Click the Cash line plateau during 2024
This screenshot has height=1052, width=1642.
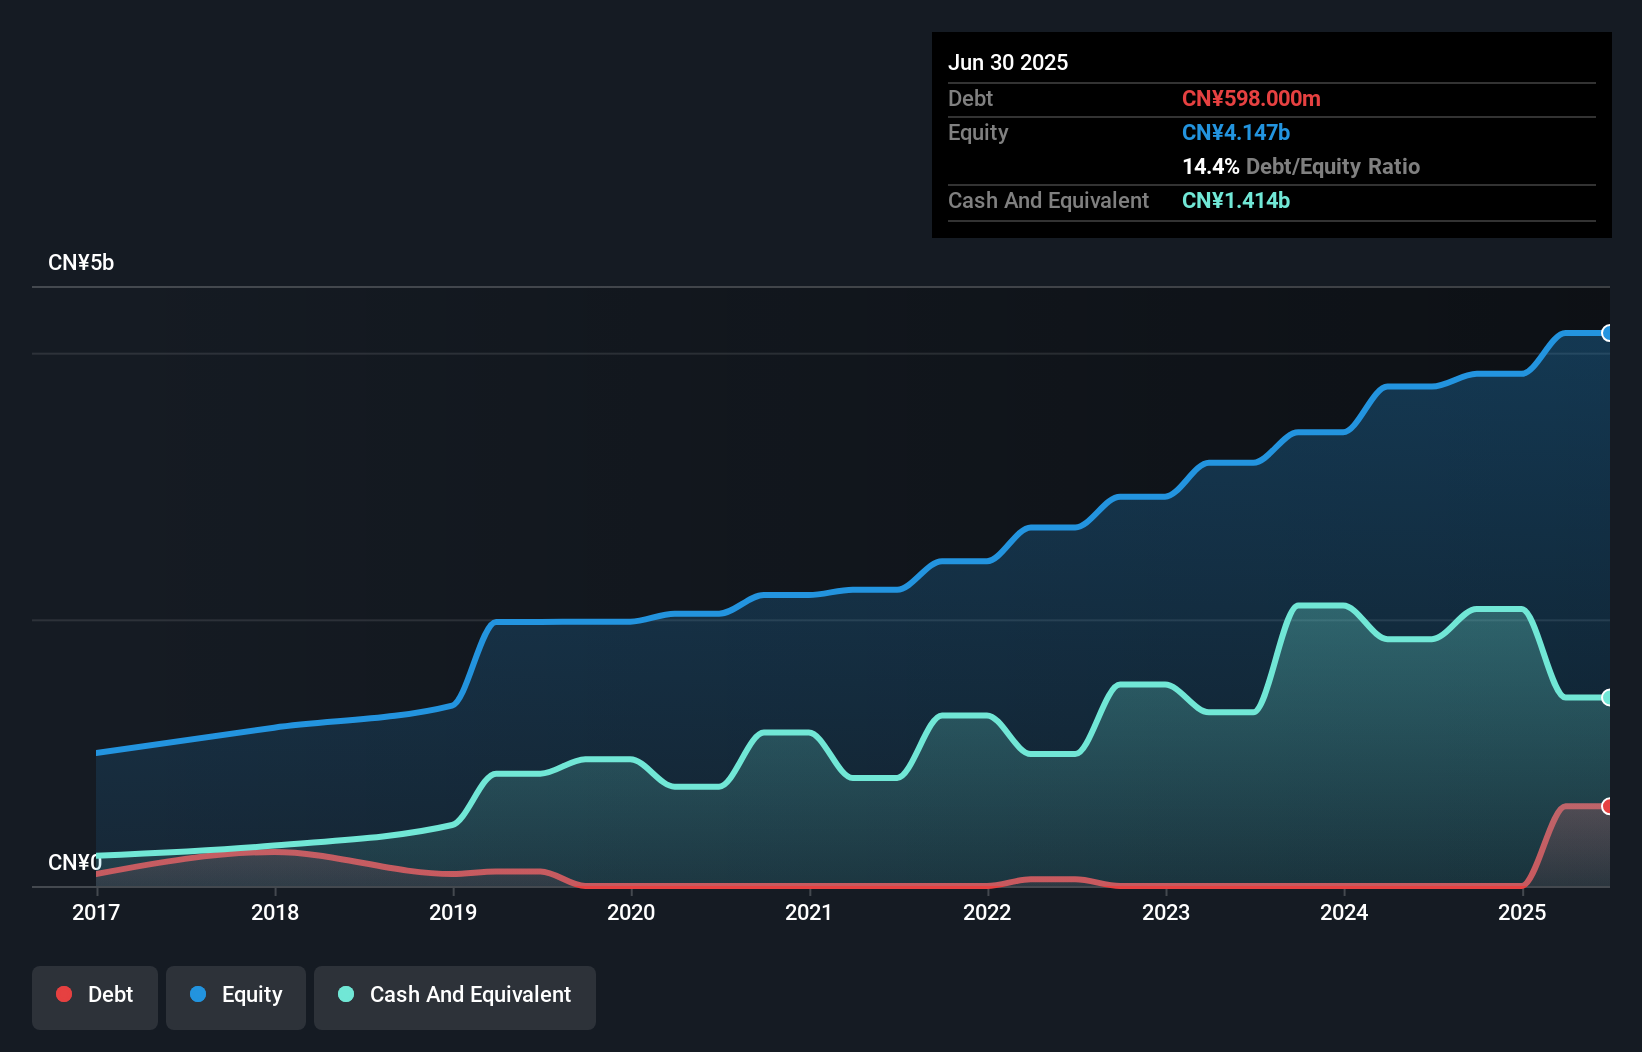pos(1320,606)
